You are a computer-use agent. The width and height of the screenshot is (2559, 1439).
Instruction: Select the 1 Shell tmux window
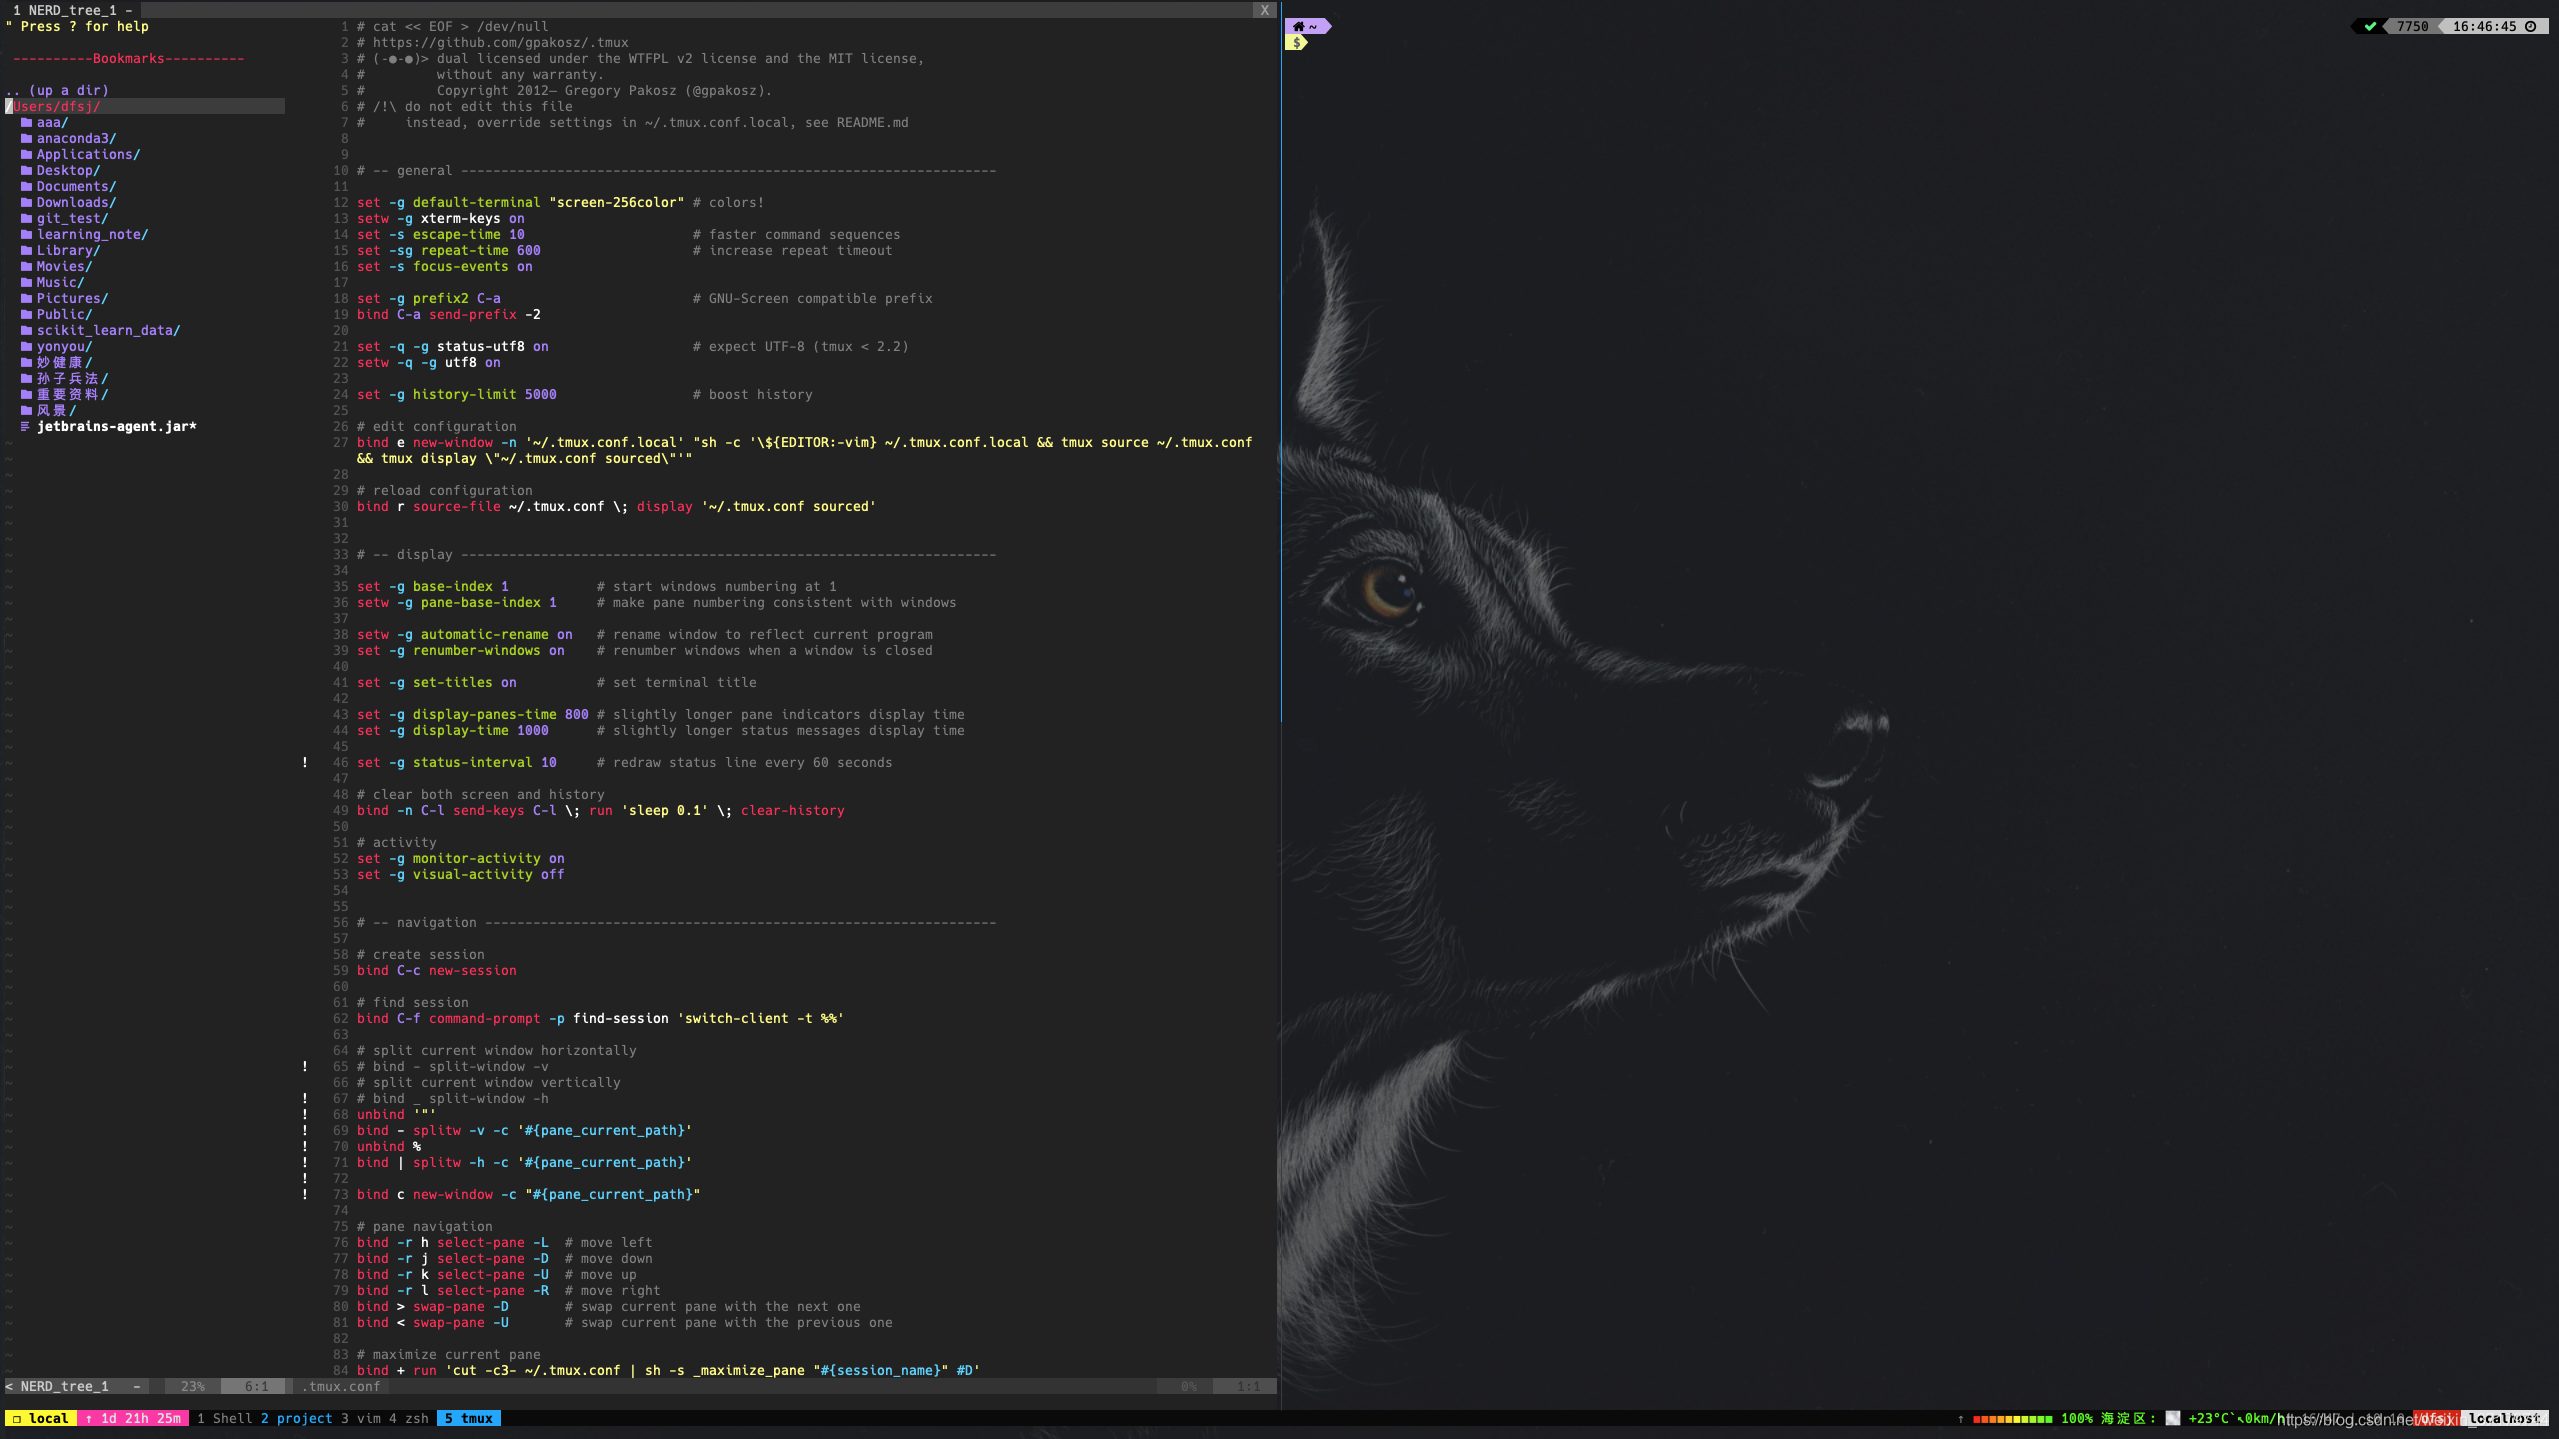[224, 1418]
